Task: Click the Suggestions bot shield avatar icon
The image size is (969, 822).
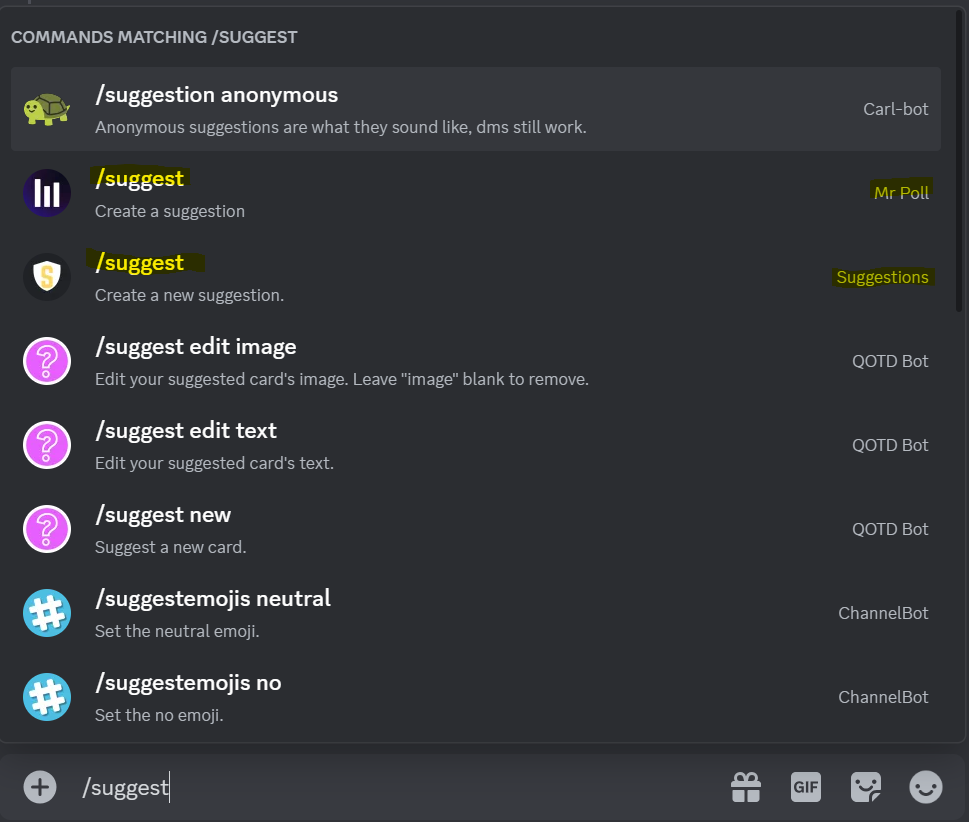Action: (44, 277)
